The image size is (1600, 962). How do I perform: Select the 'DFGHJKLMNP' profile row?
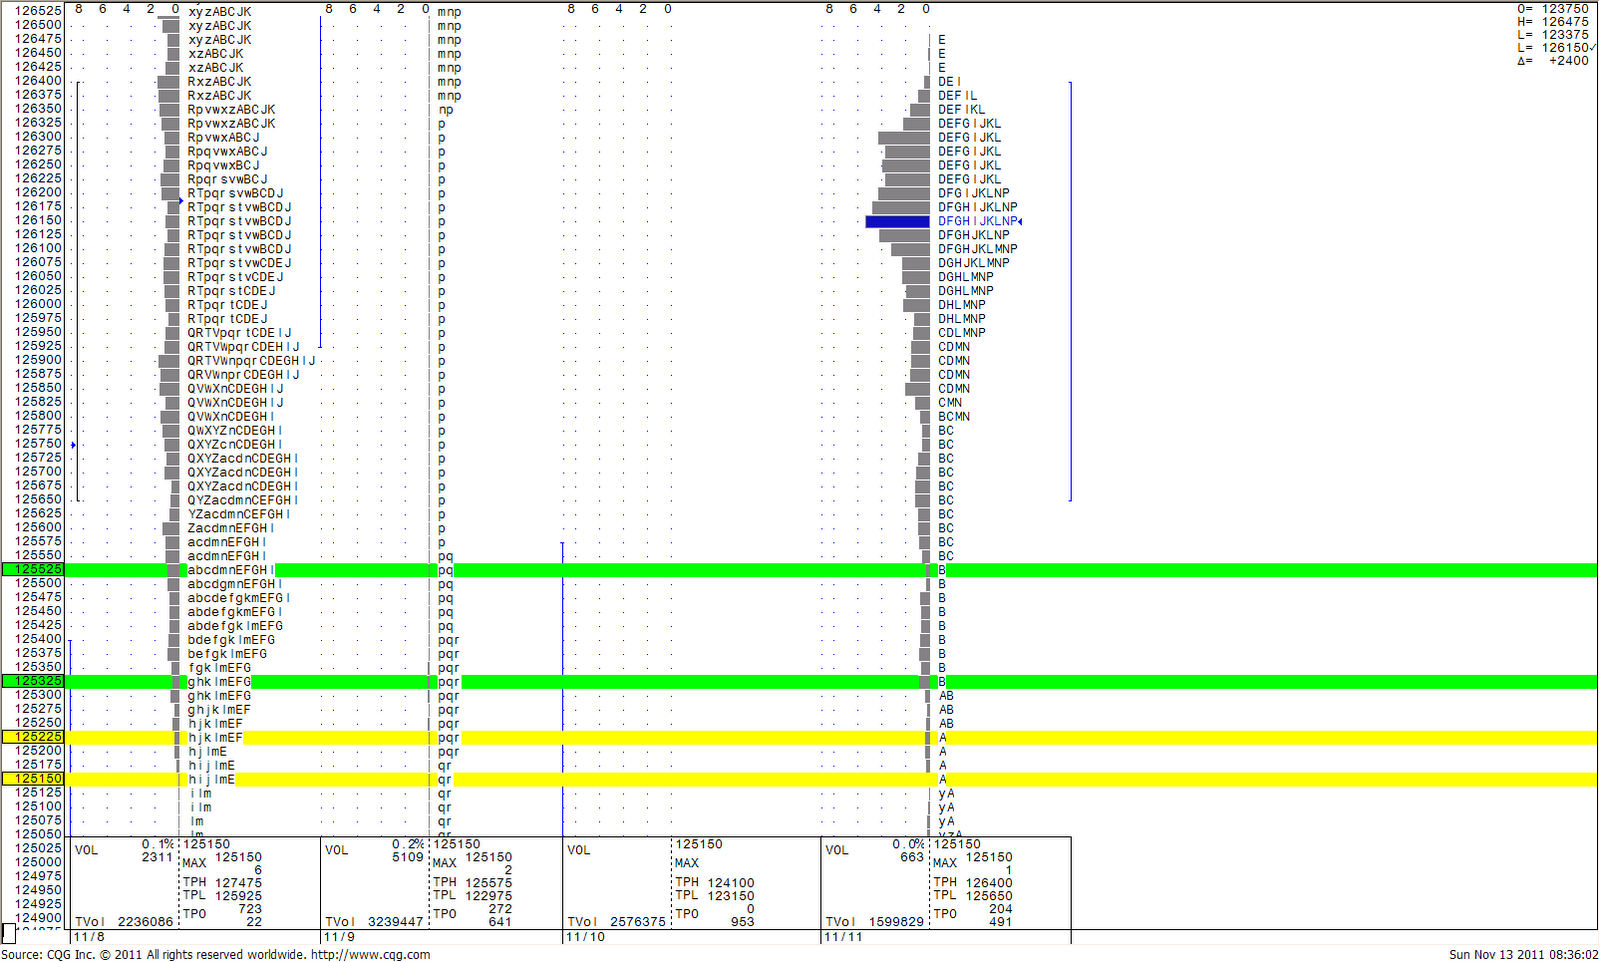pyautogui.click(x=977, y=249)
